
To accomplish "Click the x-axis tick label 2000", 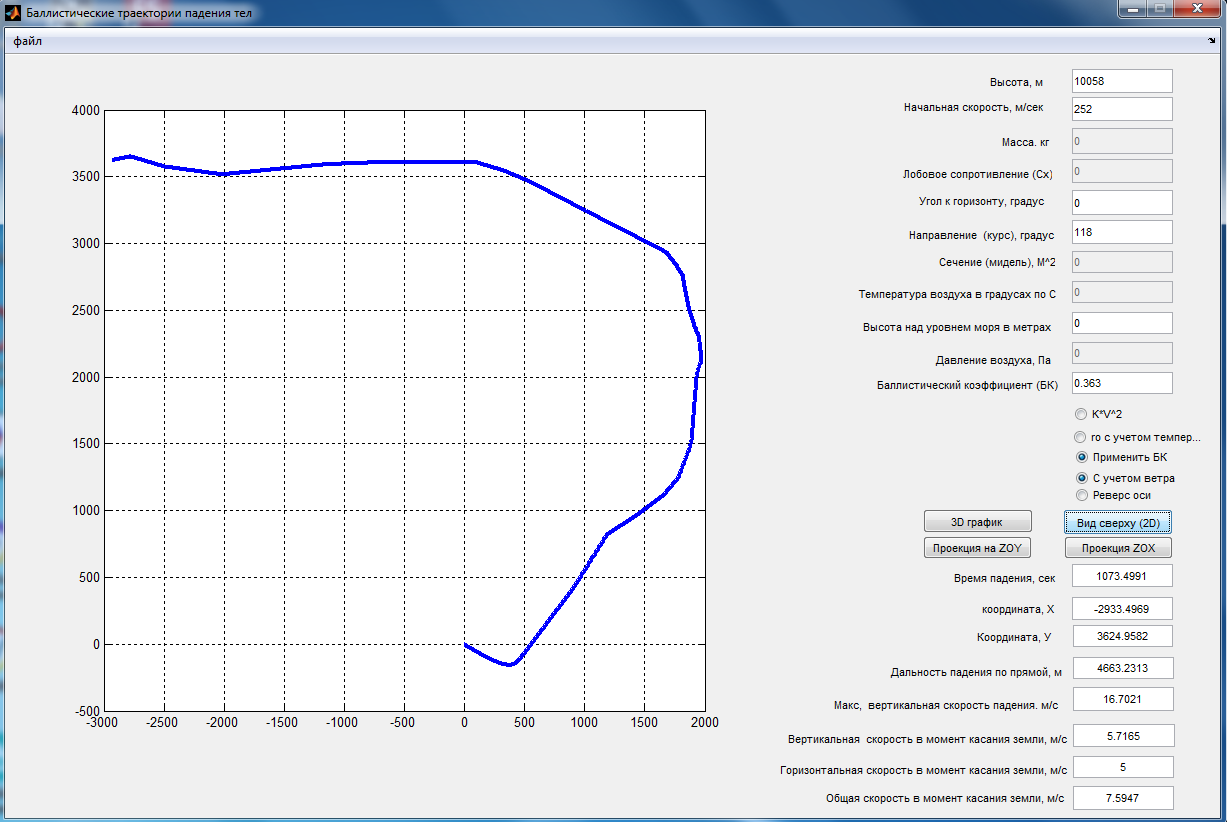I will point(704,722).
